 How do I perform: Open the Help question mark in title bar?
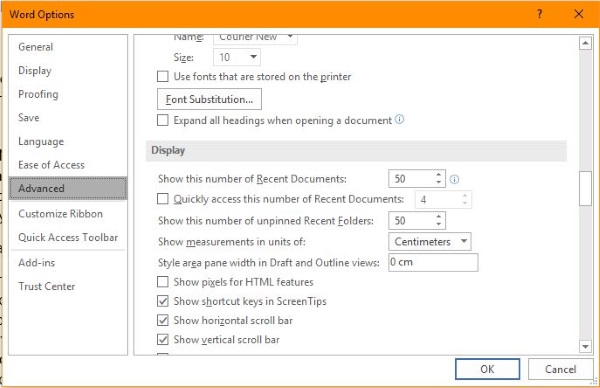pyautogui.click(x=540, y=14)
